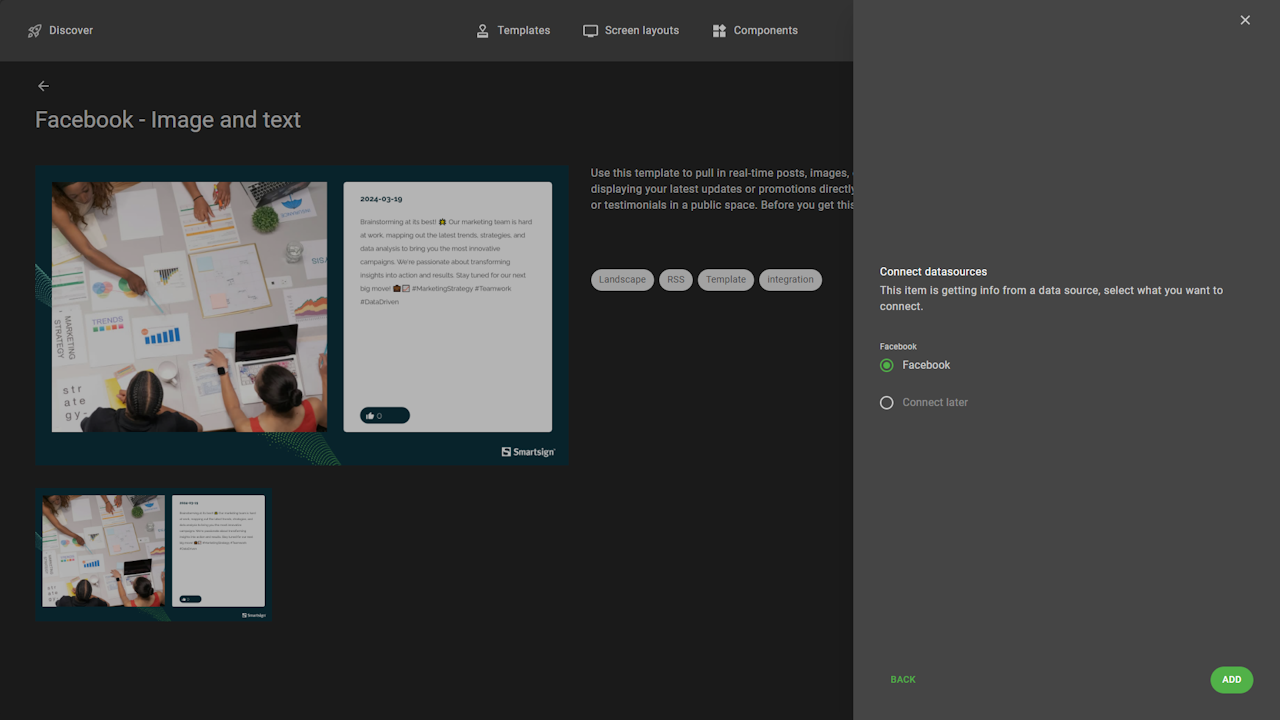The width and height of the screenshot is (1280, 720).
Task: Click the Screen layouts monitor icon
Action: [x=591, y=31]
